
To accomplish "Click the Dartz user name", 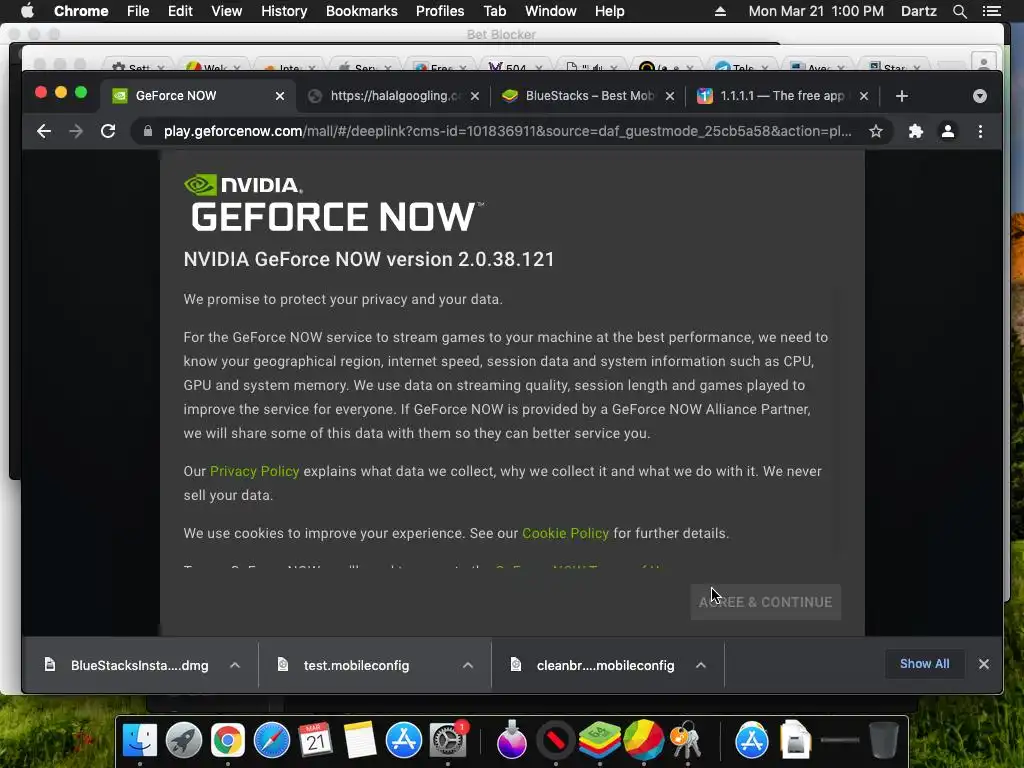I will click(x=919, y=11).
